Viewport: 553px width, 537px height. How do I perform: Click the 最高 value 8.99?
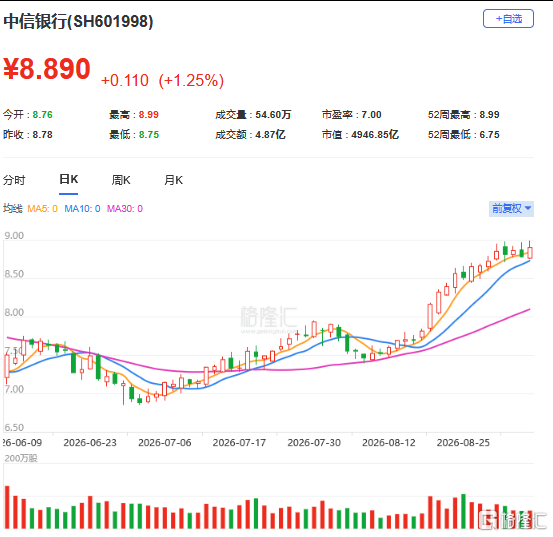[148, 115]
